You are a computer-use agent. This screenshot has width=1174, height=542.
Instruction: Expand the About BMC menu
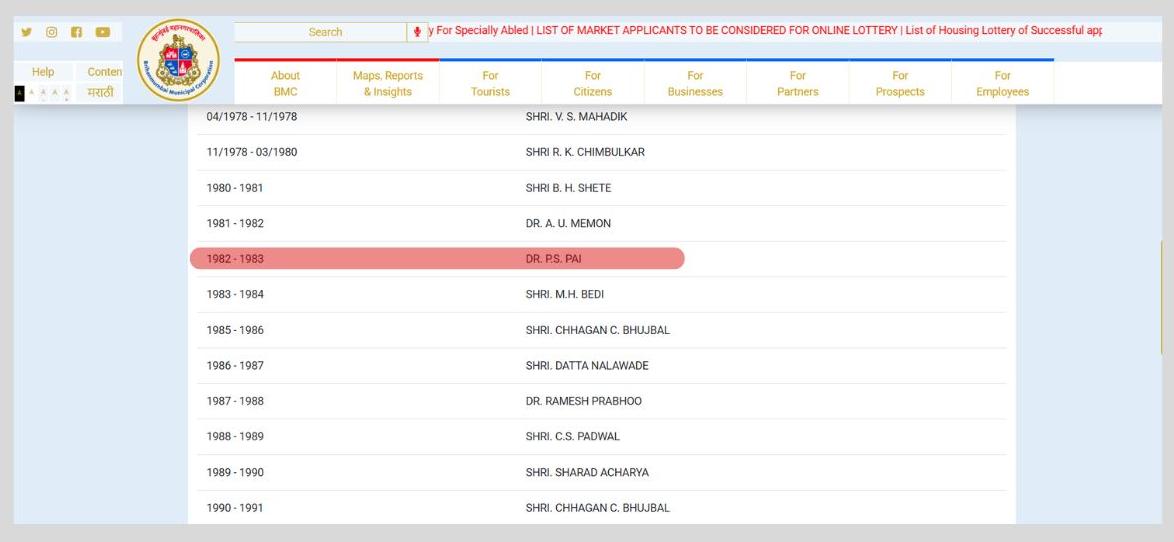[x=285, y=83]
